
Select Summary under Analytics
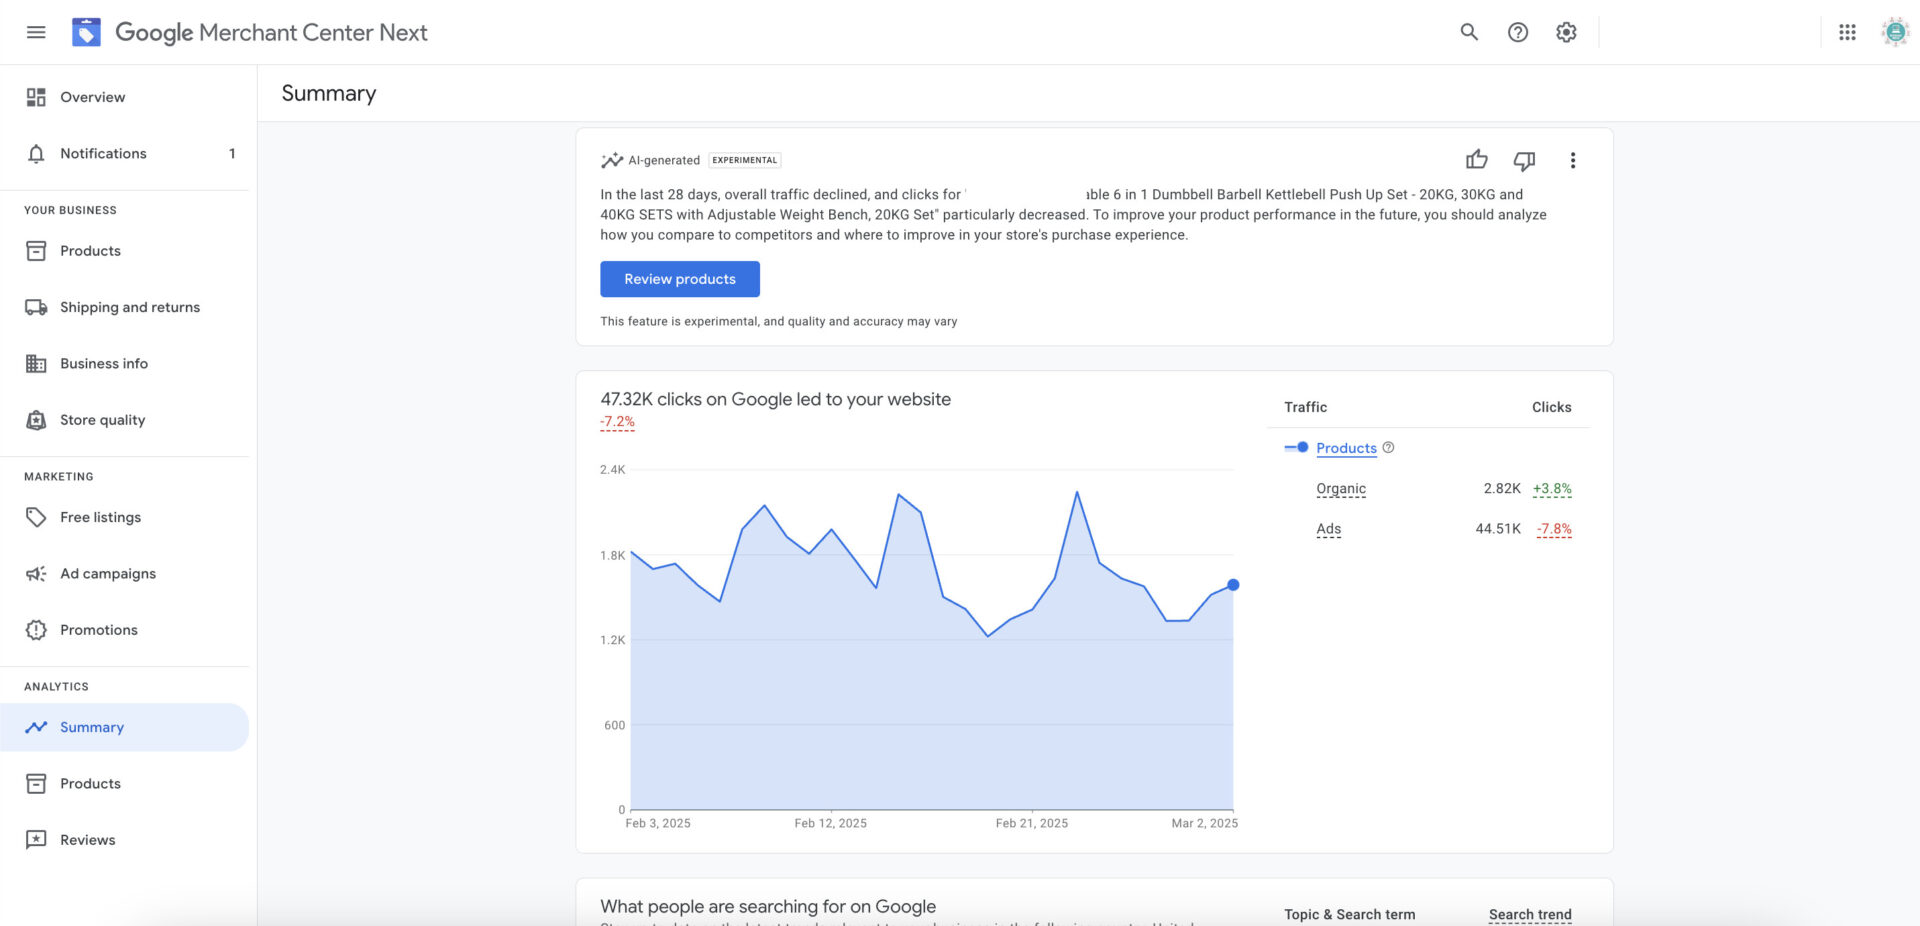[124, 727]
